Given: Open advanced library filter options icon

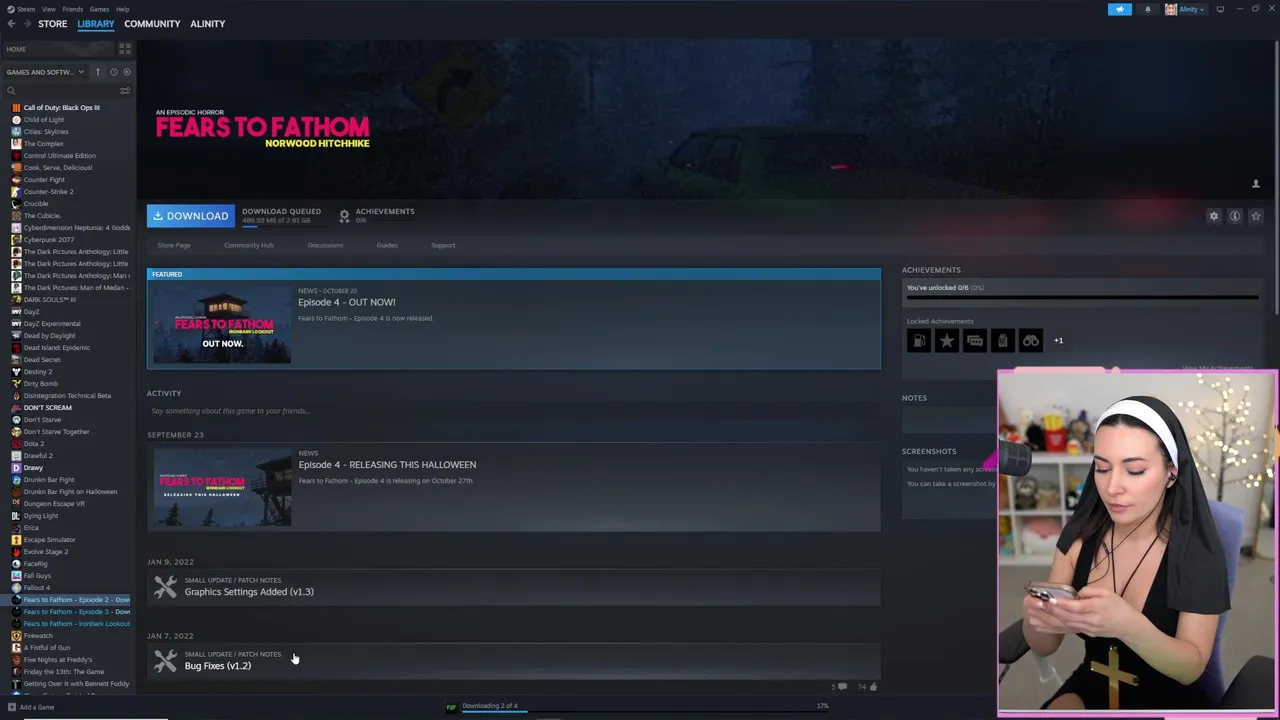Looking at the screenshot, I should [125, 91].
